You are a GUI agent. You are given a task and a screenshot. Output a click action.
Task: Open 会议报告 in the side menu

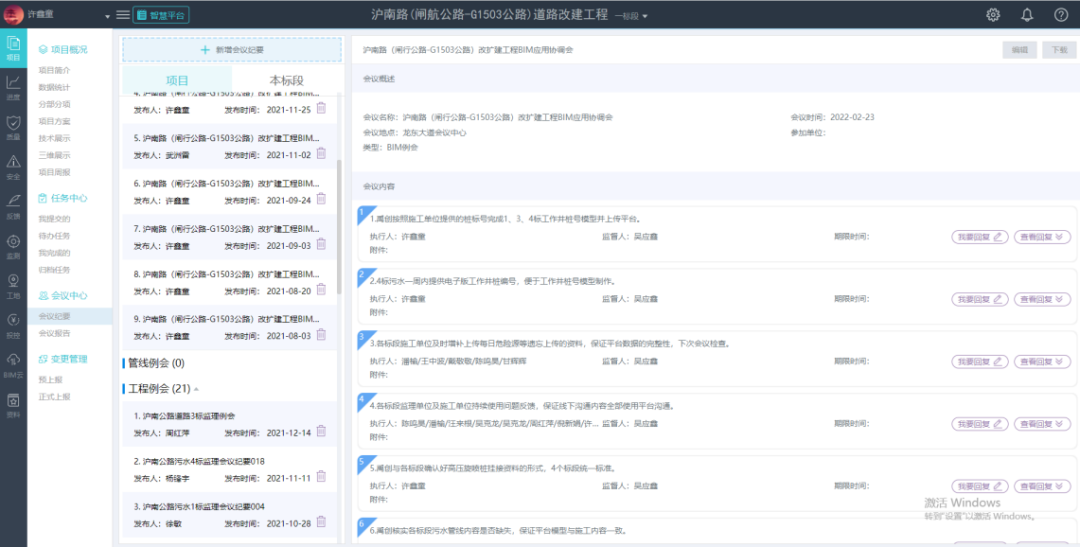[54, 333]
